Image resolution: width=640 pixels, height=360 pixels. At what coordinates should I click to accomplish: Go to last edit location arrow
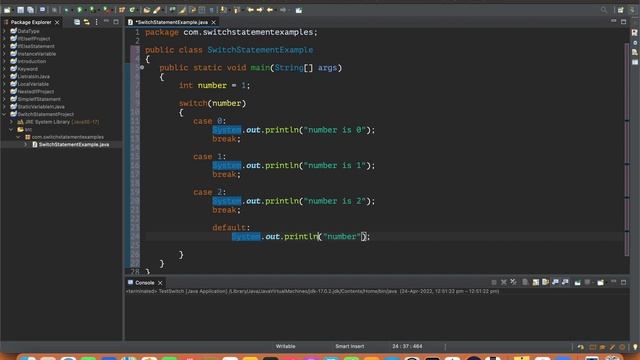[x=250, y=10]
